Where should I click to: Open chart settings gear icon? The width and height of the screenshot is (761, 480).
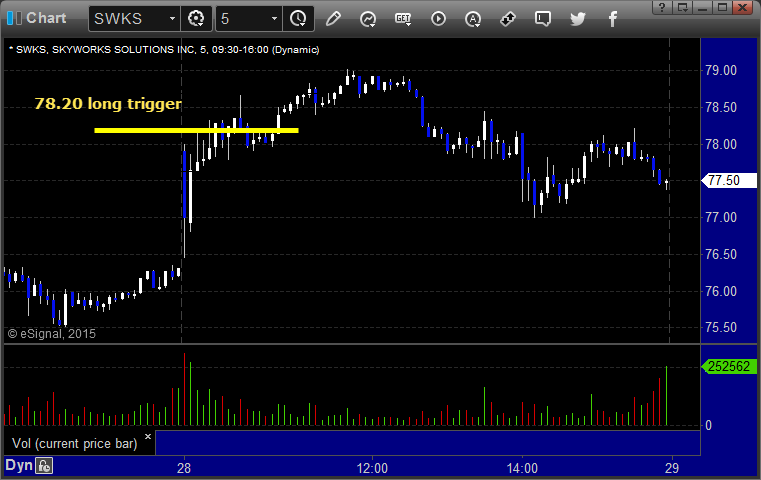196,19
